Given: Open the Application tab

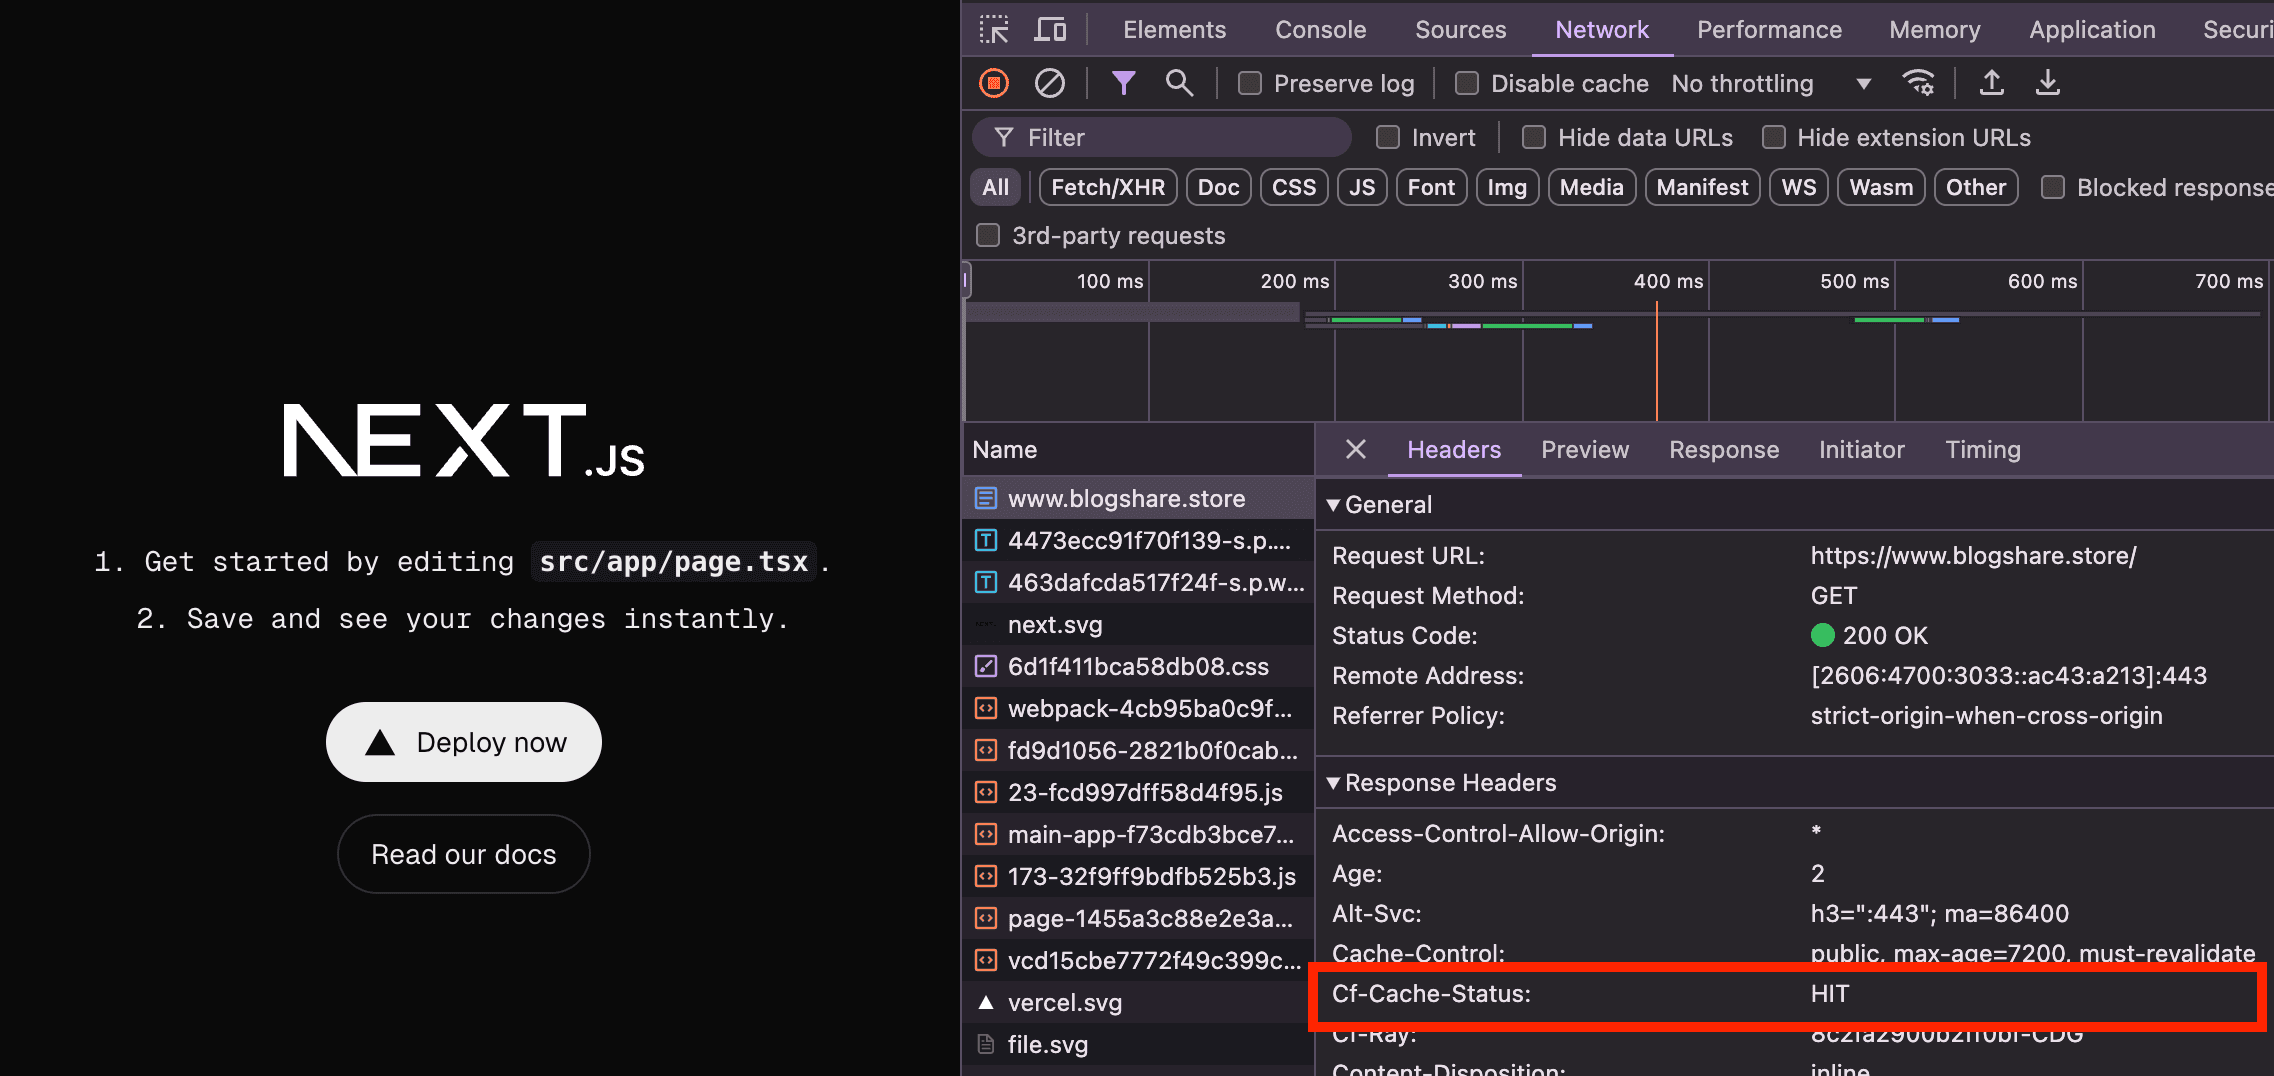Looking at the screenshot, I should coord(2092,29).
